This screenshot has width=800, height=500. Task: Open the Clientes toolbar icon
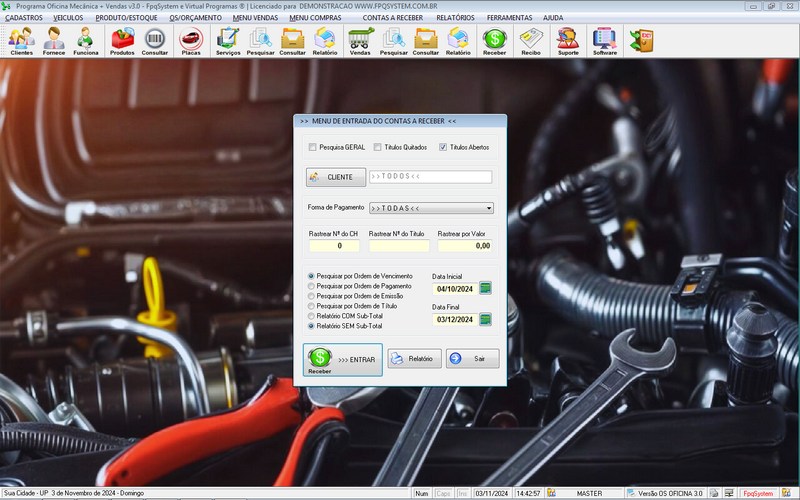coord(21,40)
